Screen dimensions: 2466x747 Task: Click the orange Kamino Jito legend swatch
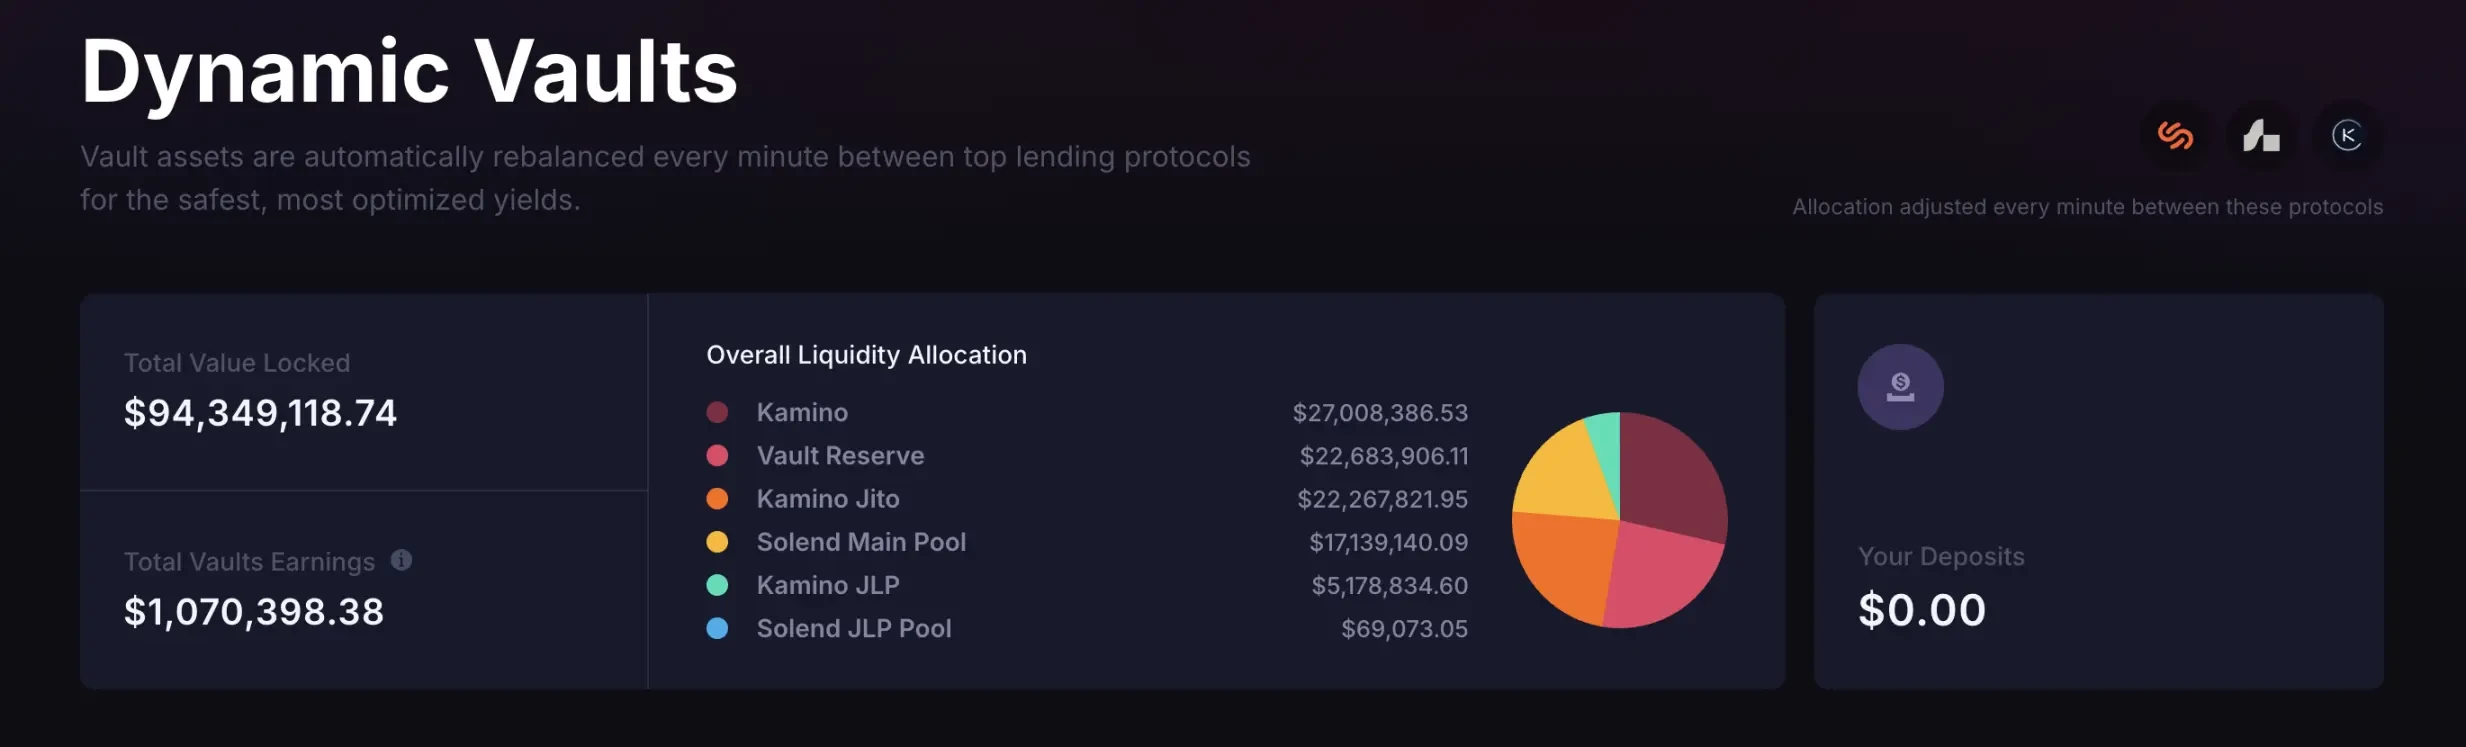[x=719, y=498]
